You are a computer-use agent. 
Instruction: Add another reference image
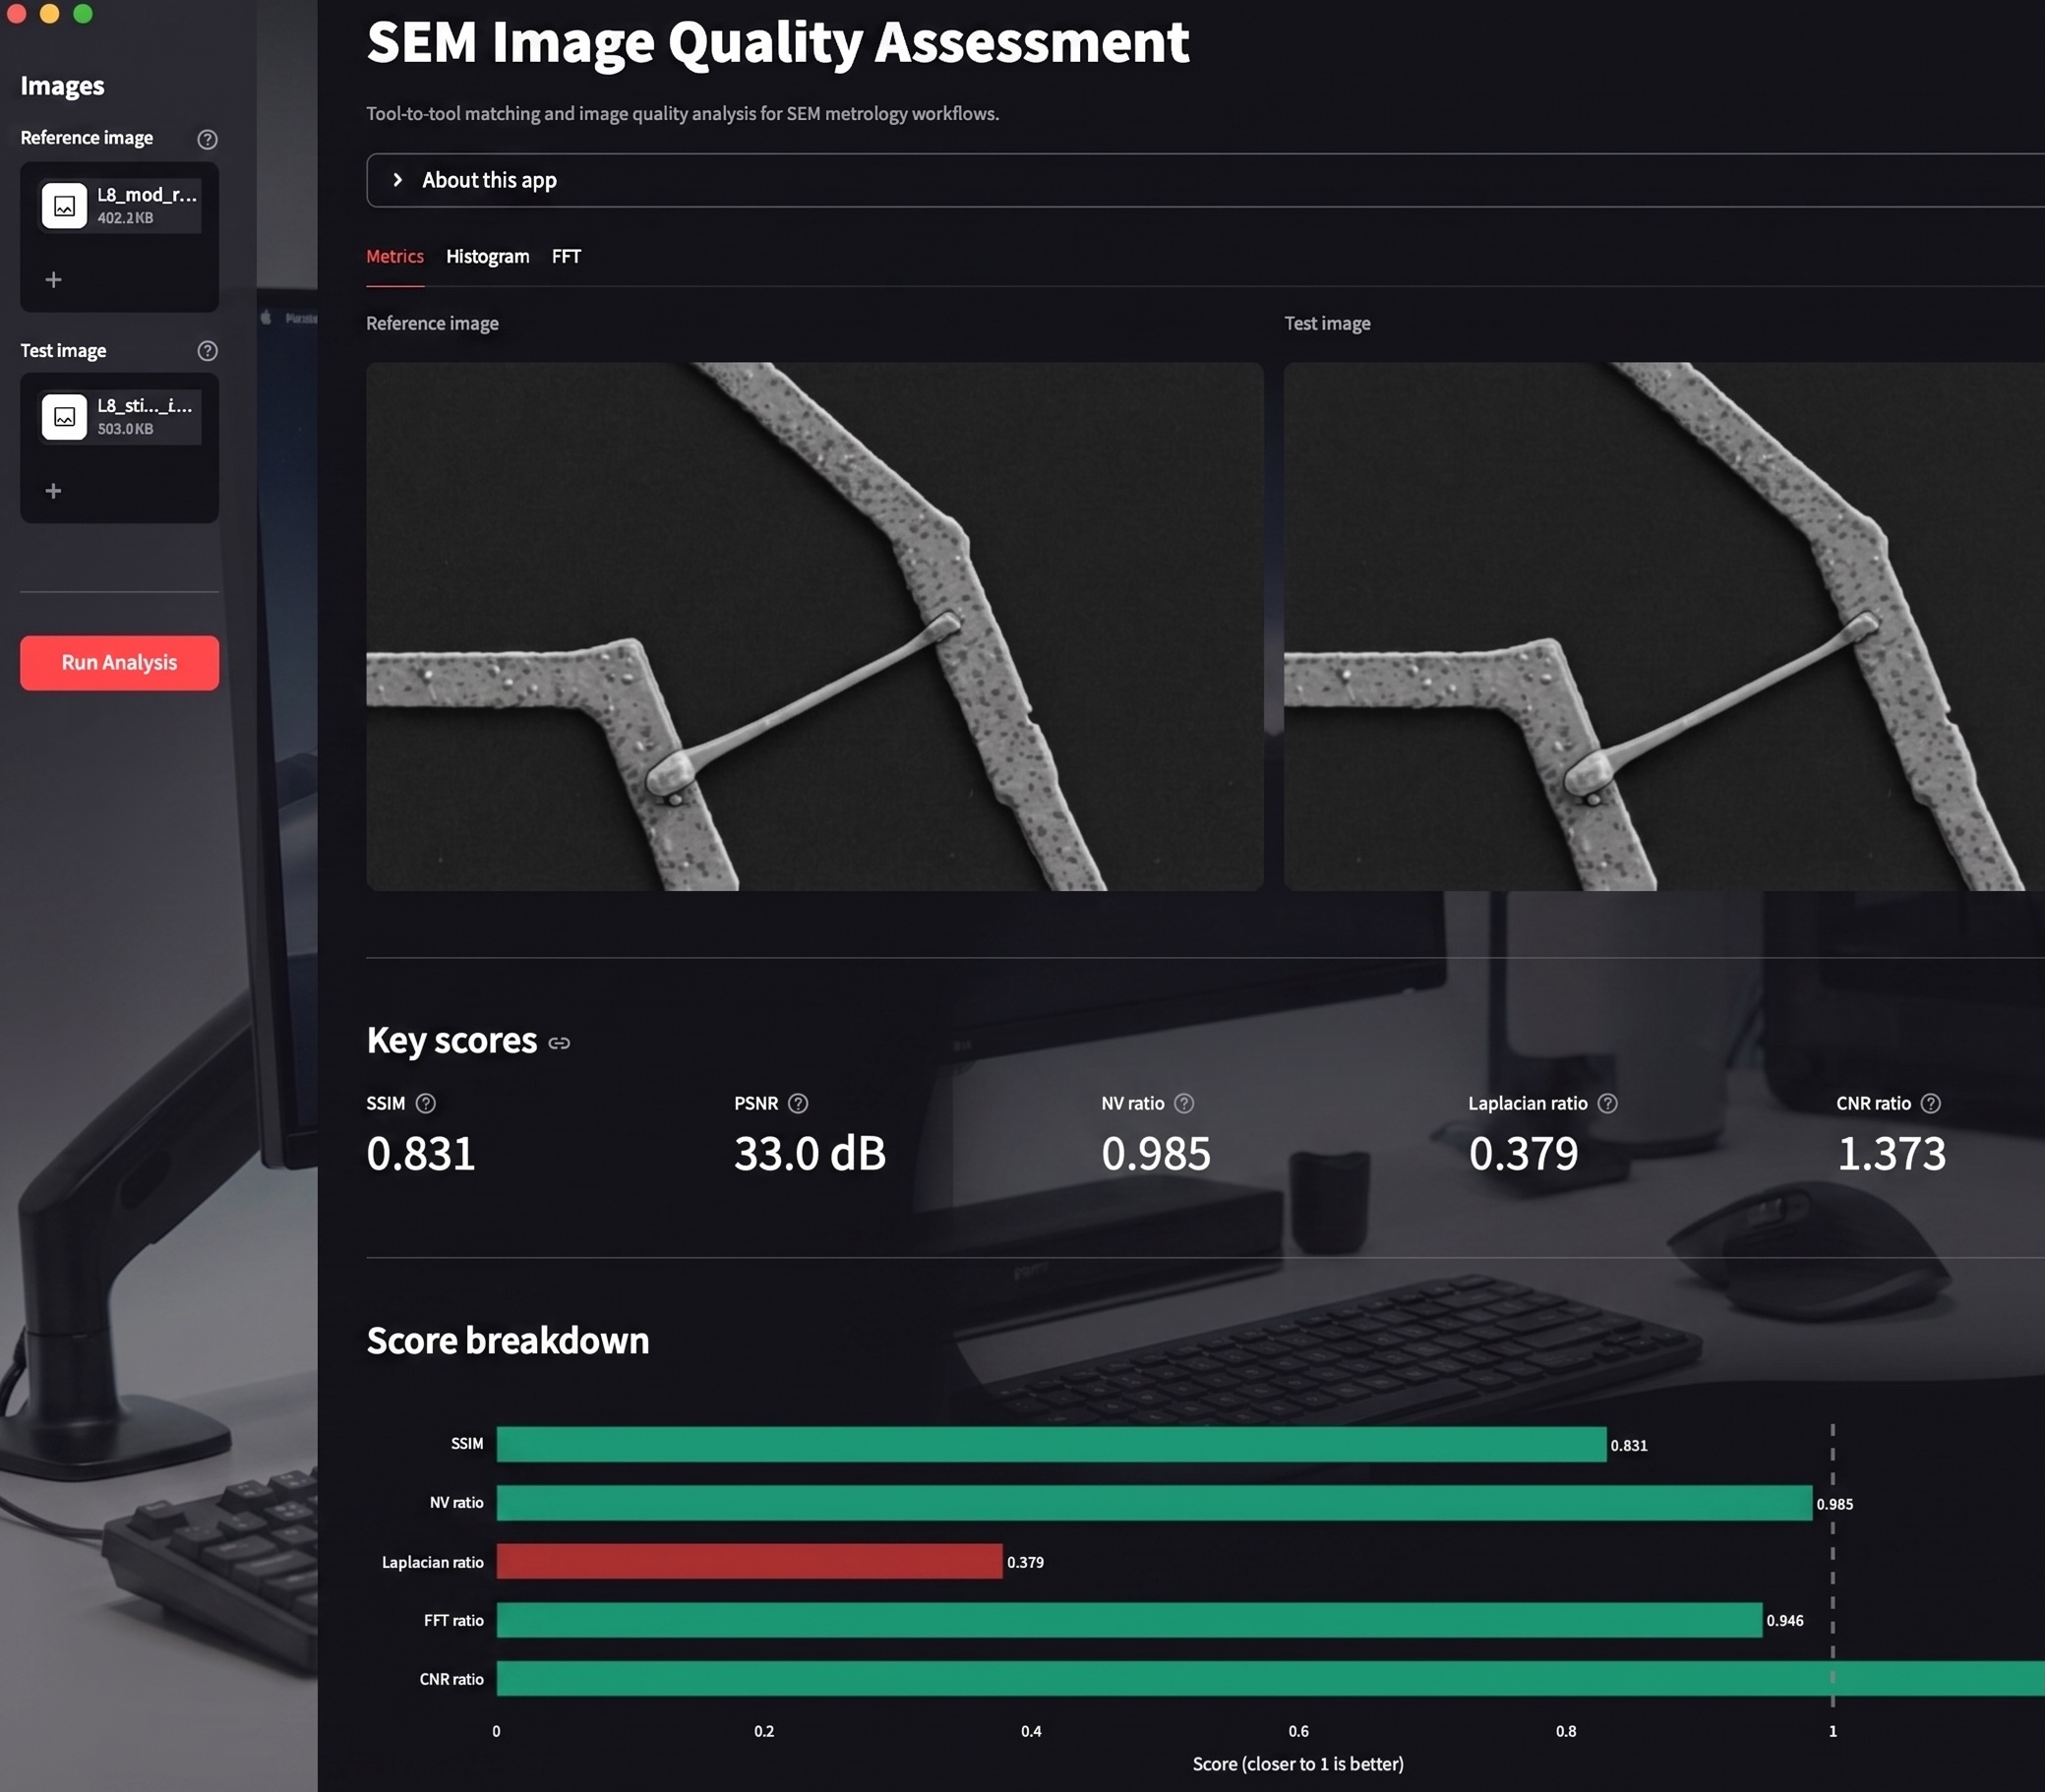point(52,279)
